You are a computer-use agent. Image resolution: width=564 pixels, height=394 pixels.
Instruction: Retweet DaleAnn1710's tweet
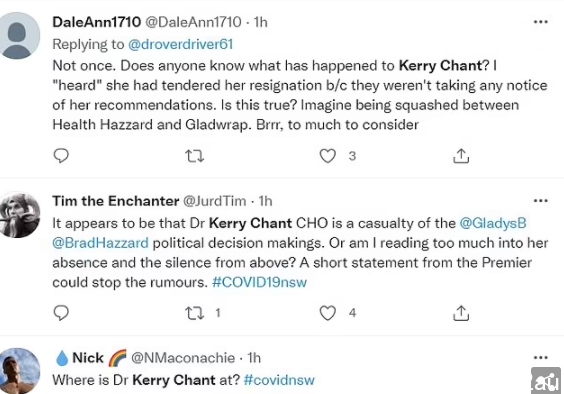(195, 156)
